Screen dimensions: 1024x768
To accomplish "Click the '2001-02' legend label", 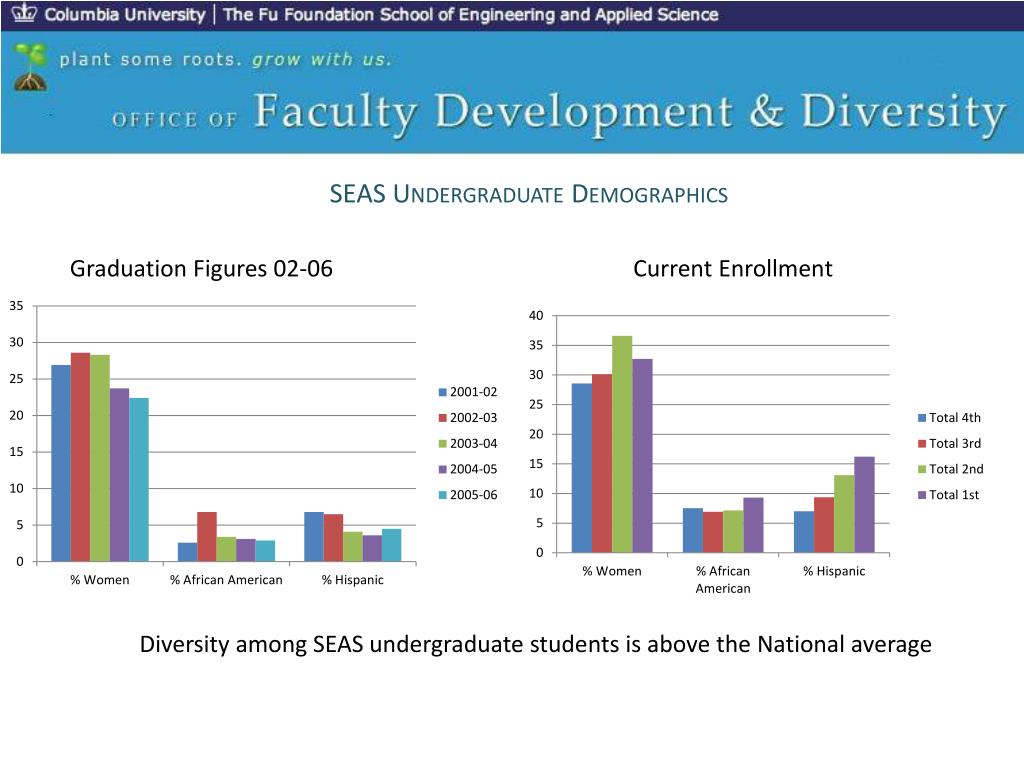I will coord(473,392).
